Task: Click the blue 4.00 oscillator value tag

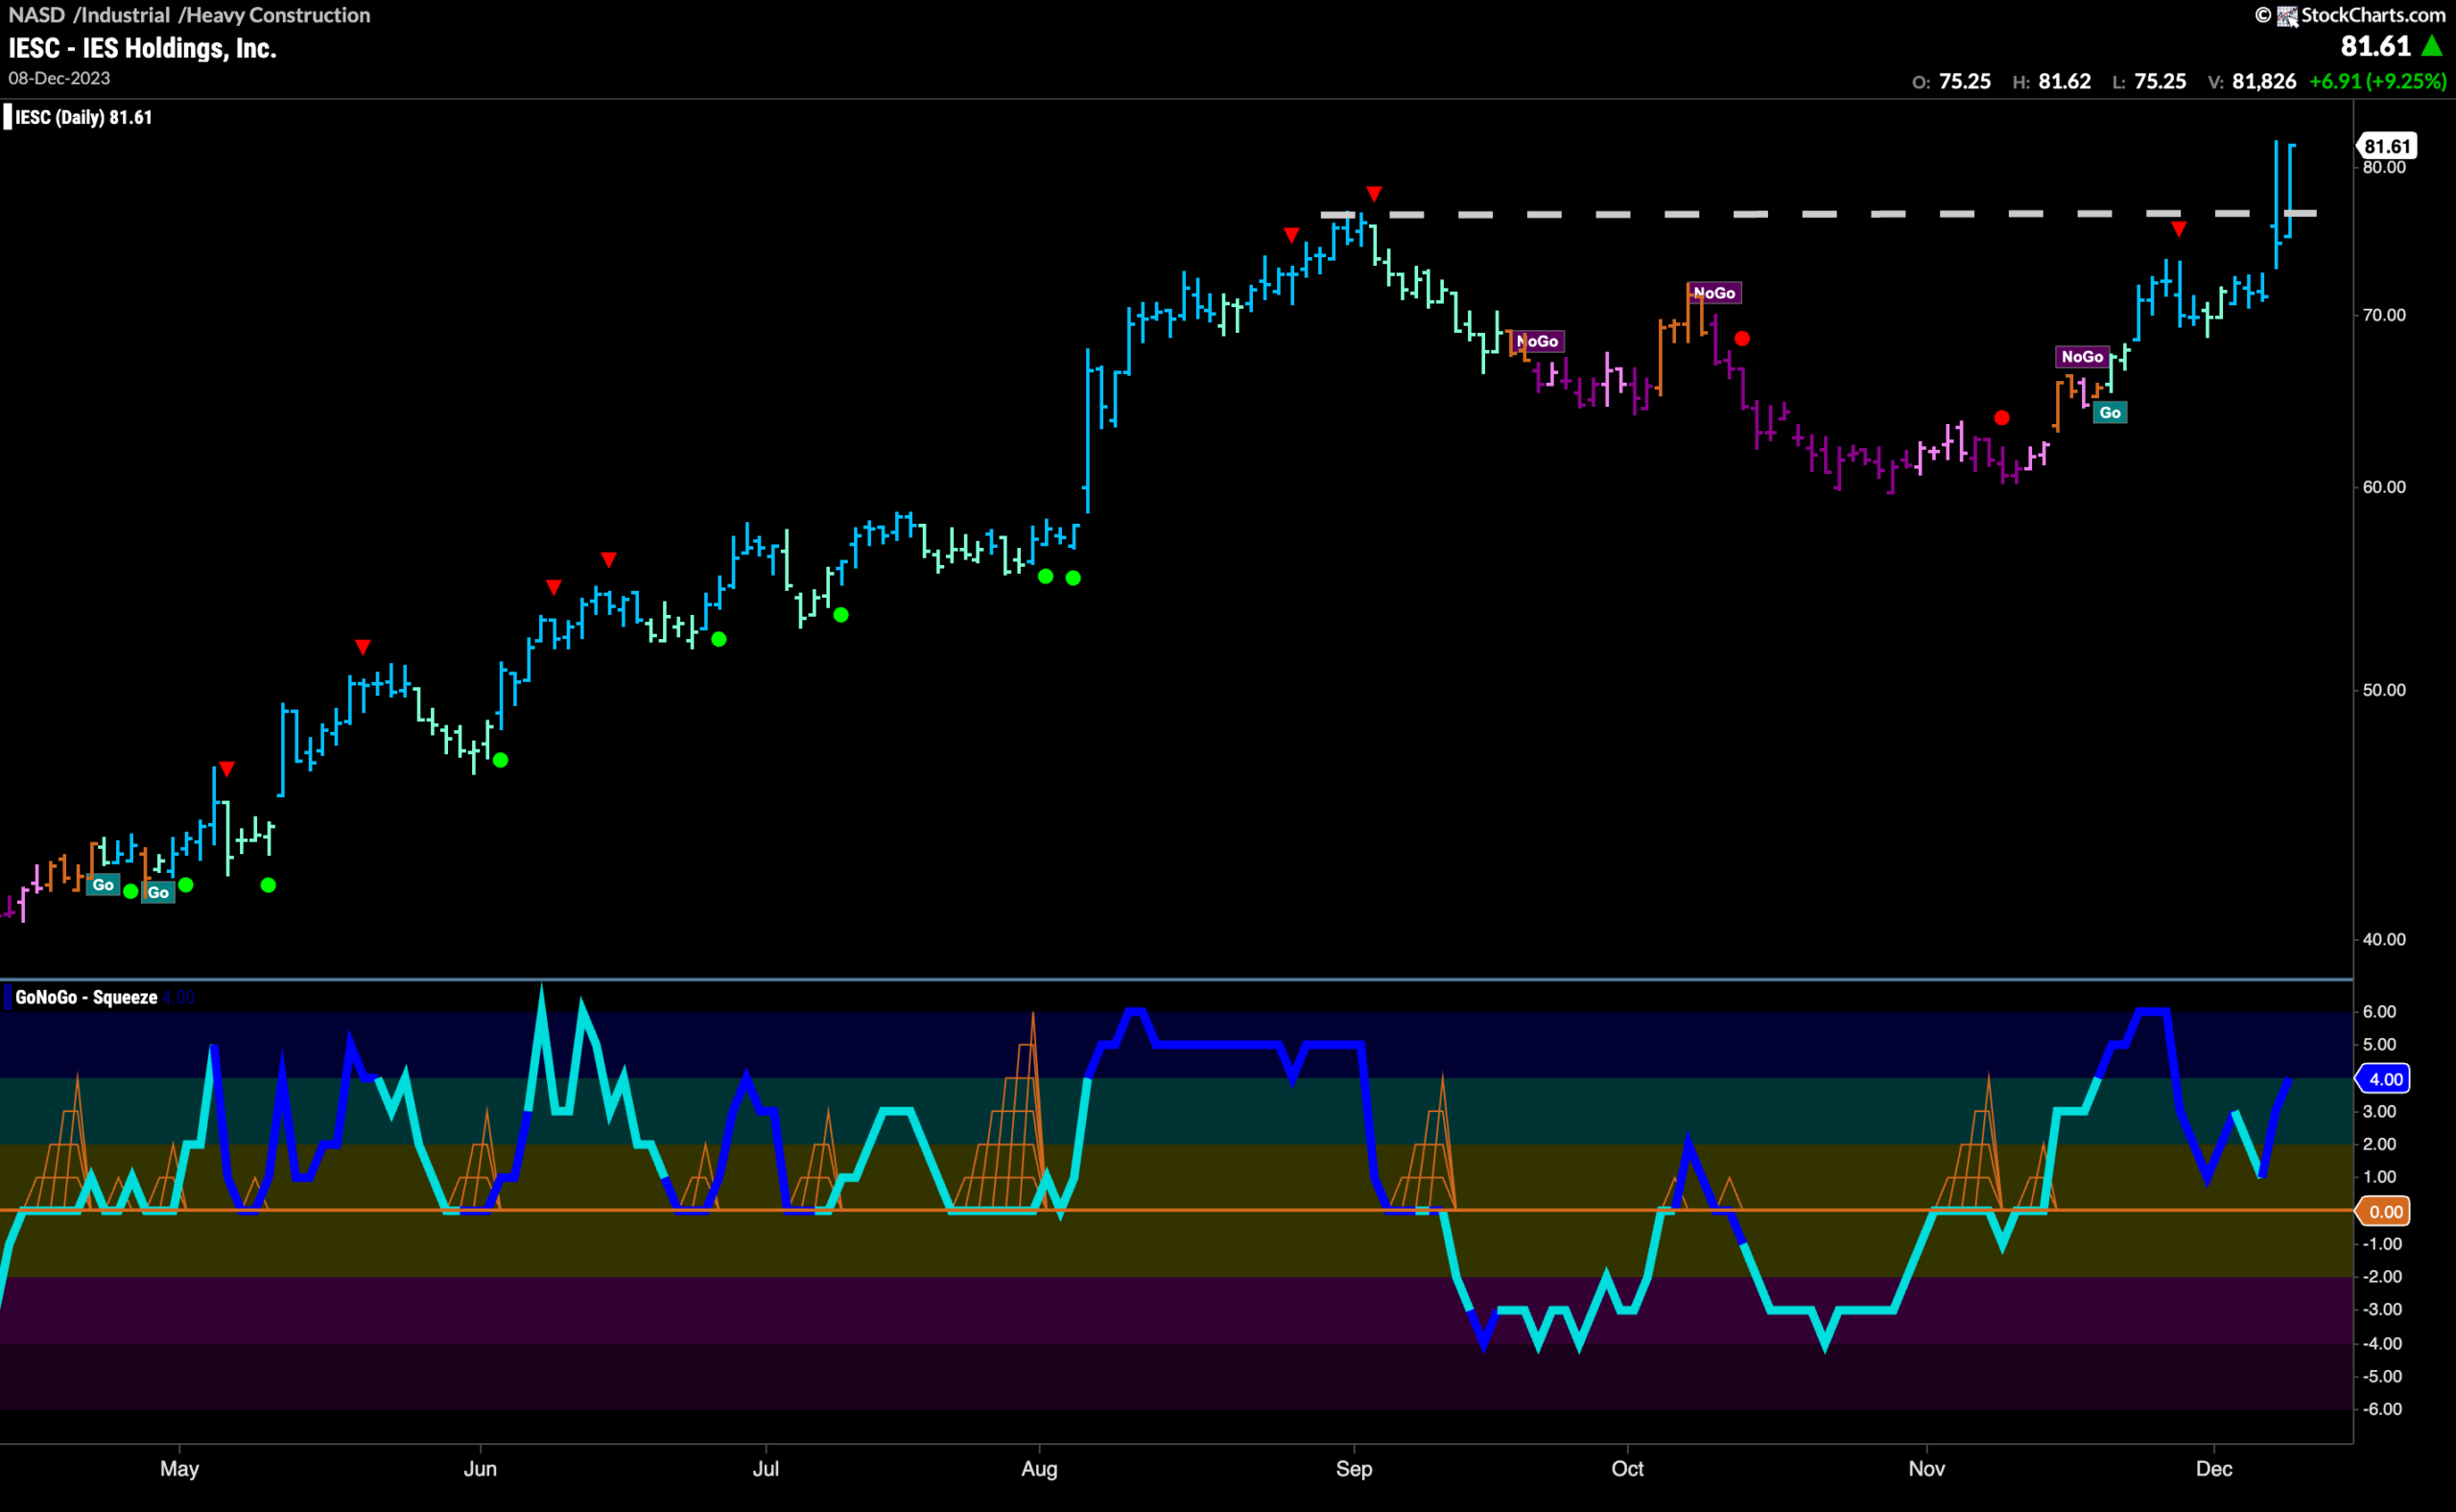Action: tap(2384, 1079)
